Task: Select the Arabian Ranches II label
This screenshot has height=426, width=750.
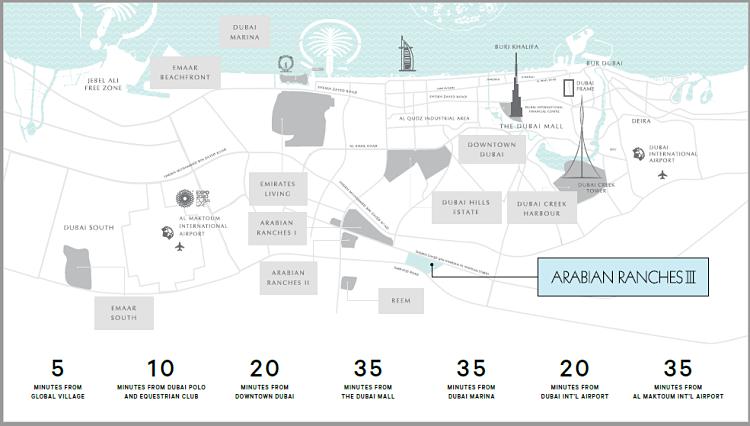Action: (x=288, y=278)
